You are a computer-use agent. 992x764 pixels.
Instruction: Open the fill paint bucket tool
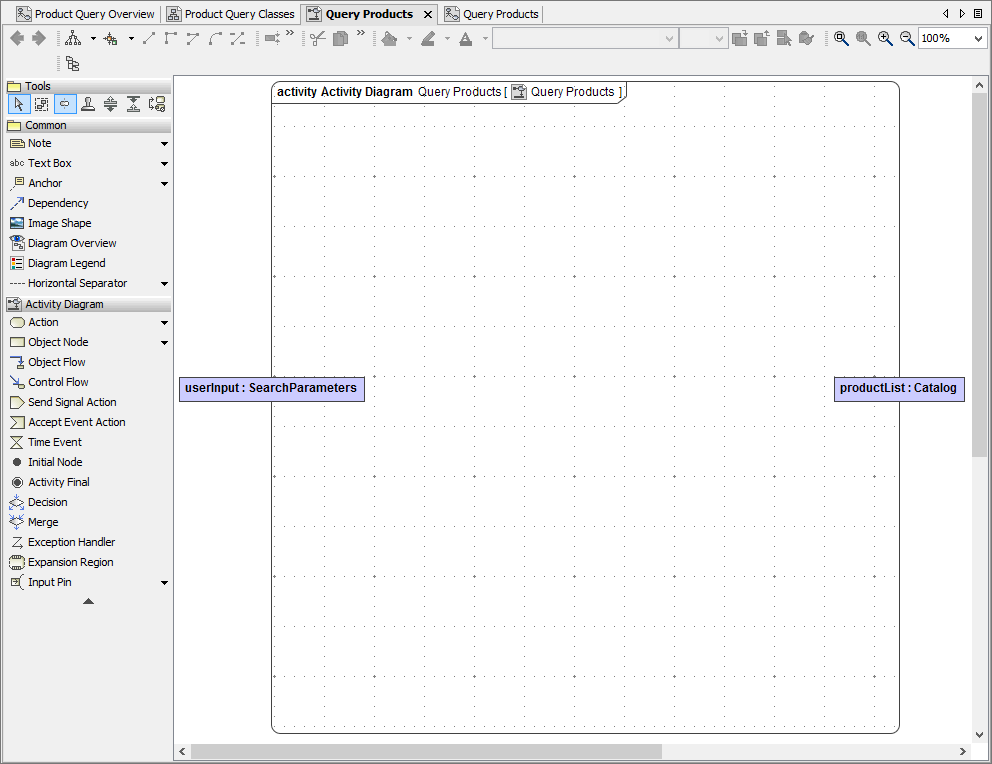[389, 38]
